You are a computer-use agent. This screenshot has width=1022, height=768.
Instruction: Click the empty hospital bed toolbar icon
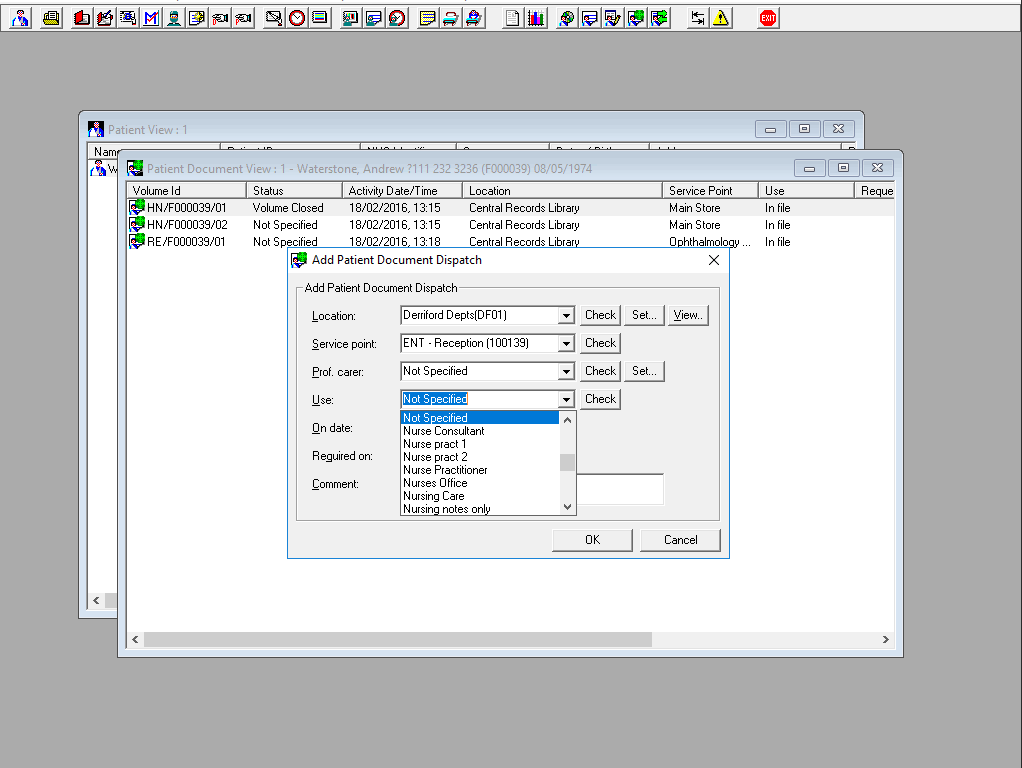point(450,18)
